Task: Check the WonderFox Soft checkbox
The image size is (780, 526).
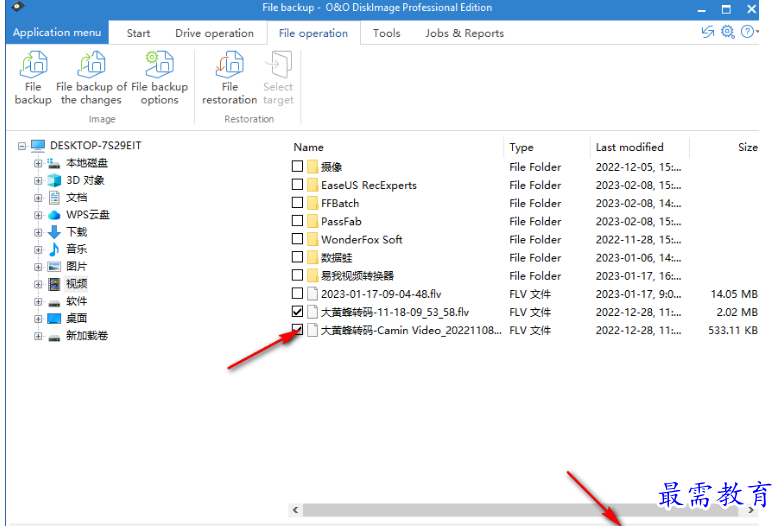Action: tap(297, 239)
